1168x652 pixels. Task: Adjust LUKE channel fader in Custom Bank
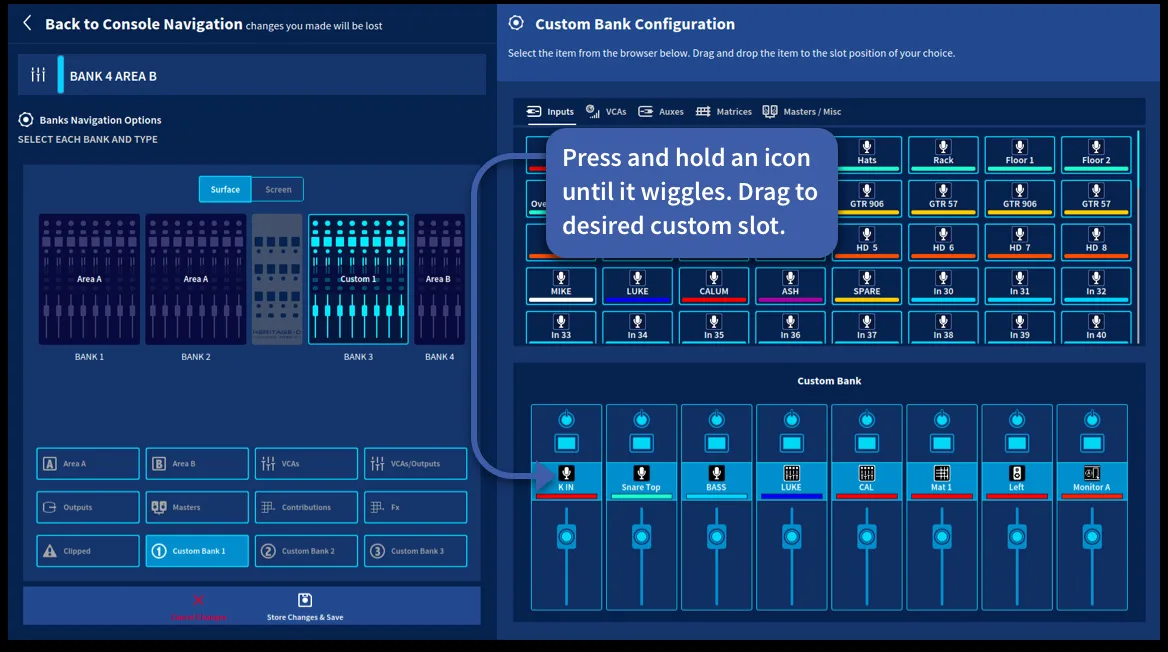tap(791, 537)
